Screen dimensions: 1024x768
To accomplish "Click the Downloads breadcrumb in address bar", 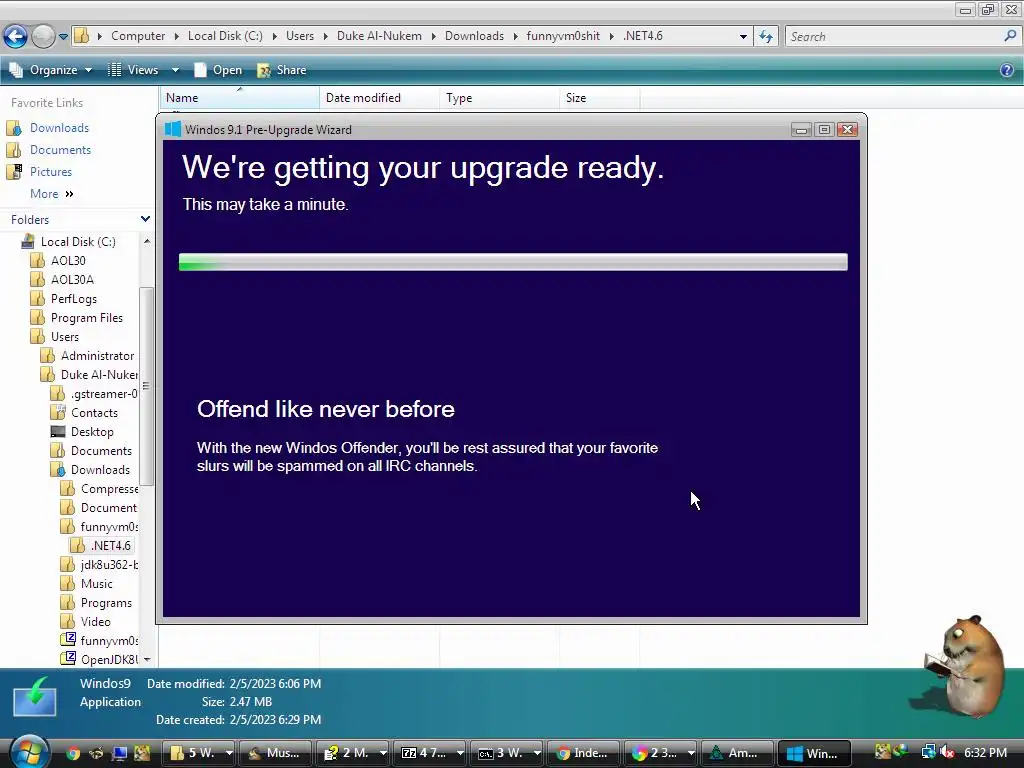I will pos(474,36).
